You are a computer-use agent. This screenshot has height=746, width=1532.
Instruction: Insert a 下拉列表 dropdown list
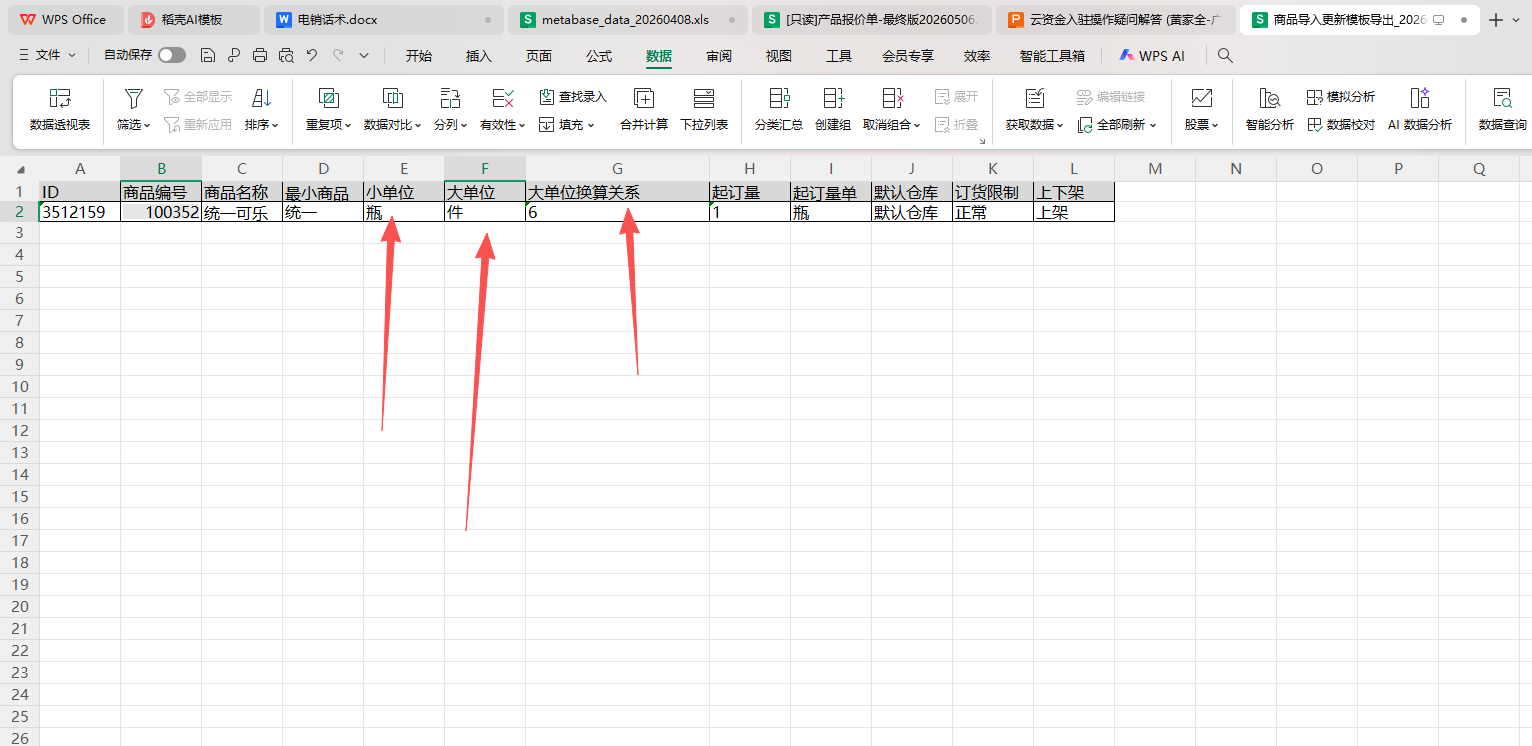click(704, 109)
